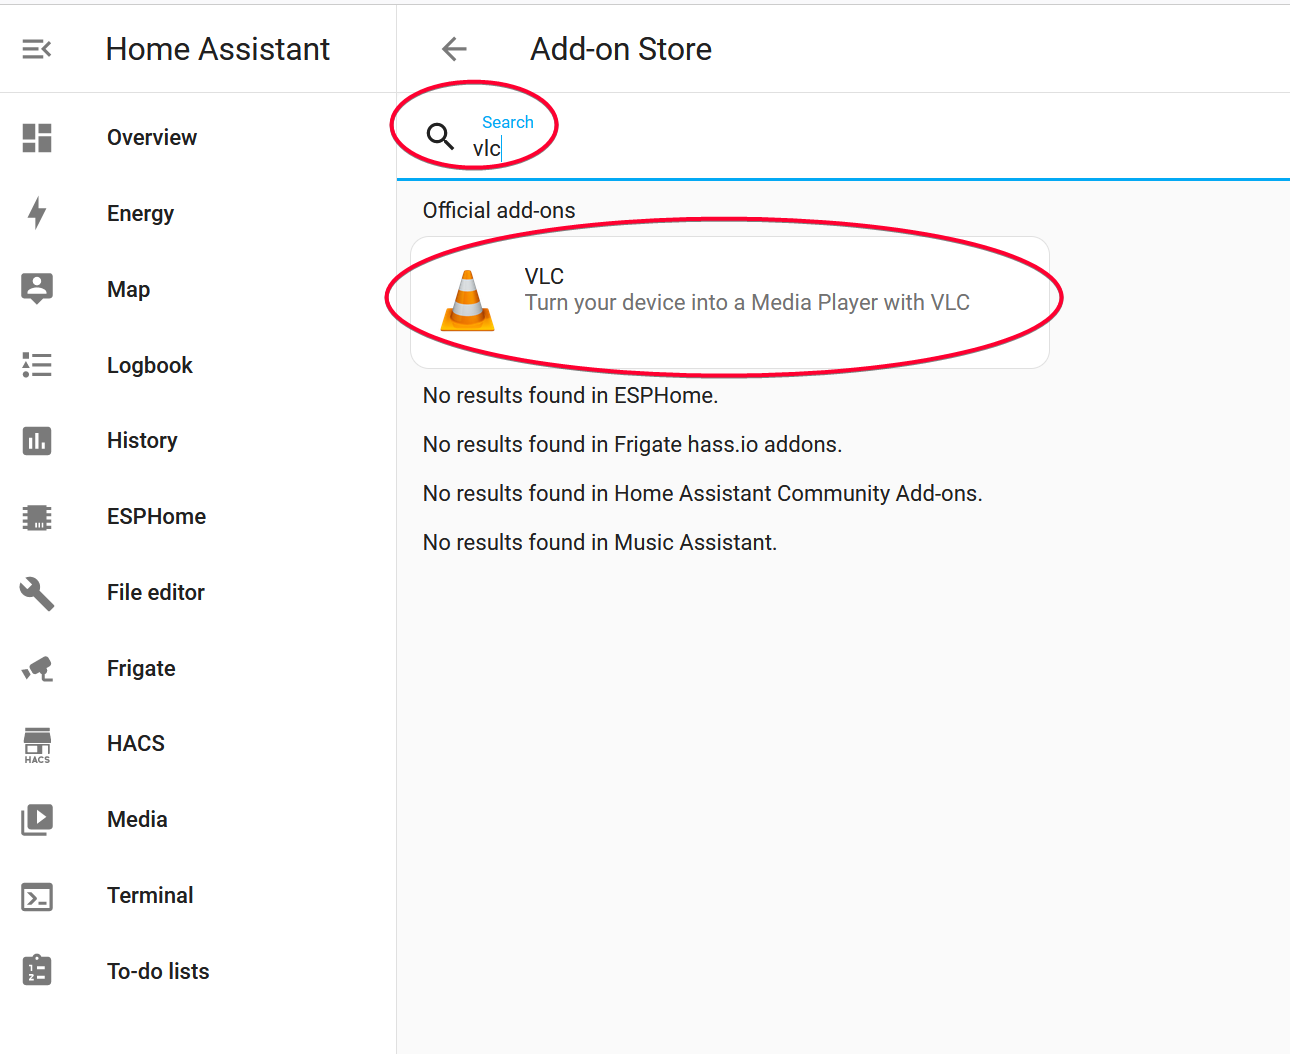Click 'No results found in Home Assistant Community Add-ons.'
Viewport: 1290px width, 1054px height.
pyautogui.click(x=702, y=494)
